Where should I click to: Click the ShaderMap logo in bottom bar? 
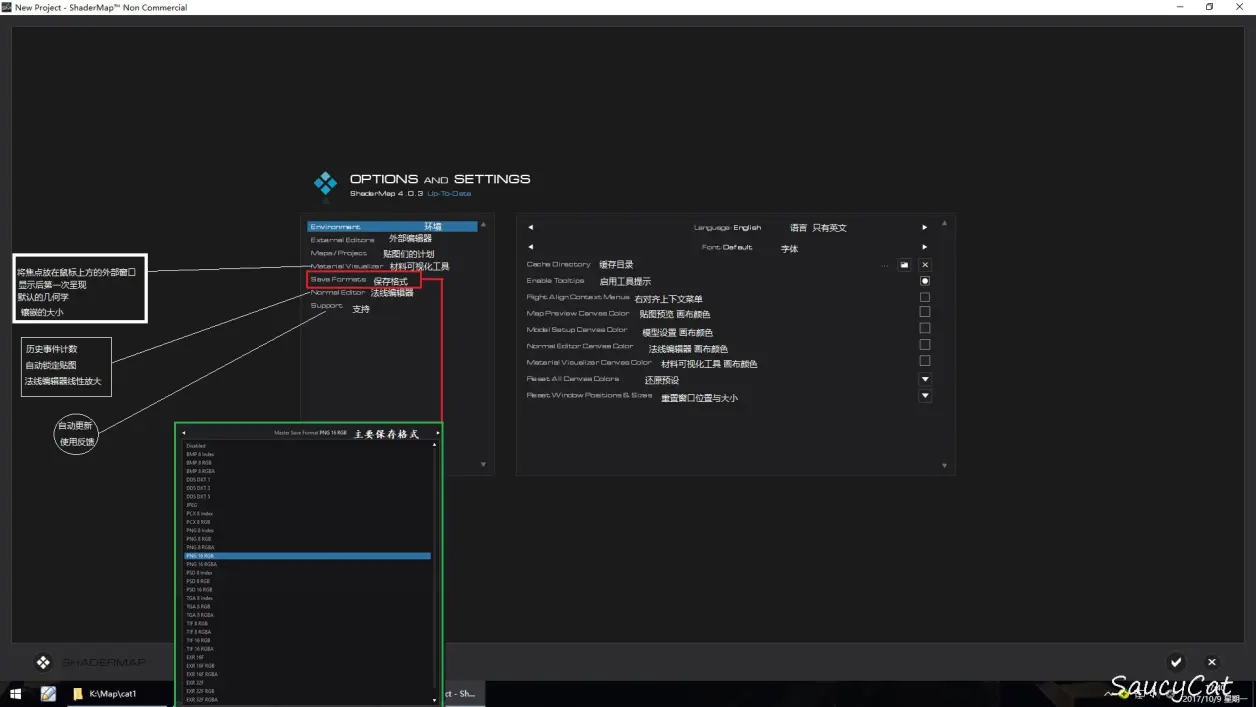43,662
